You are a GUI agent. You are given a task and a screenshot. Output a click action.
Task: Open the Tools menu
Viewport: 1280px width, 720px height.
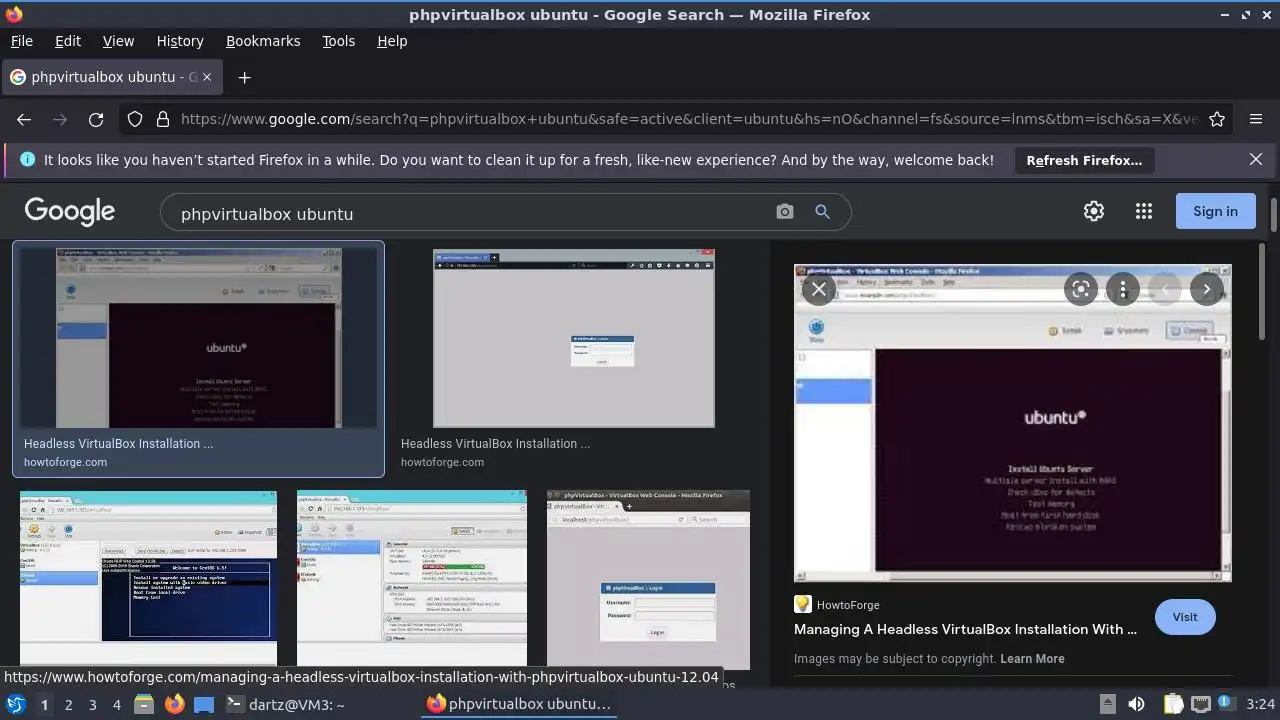pyautogui.click(x=339, y=41)
